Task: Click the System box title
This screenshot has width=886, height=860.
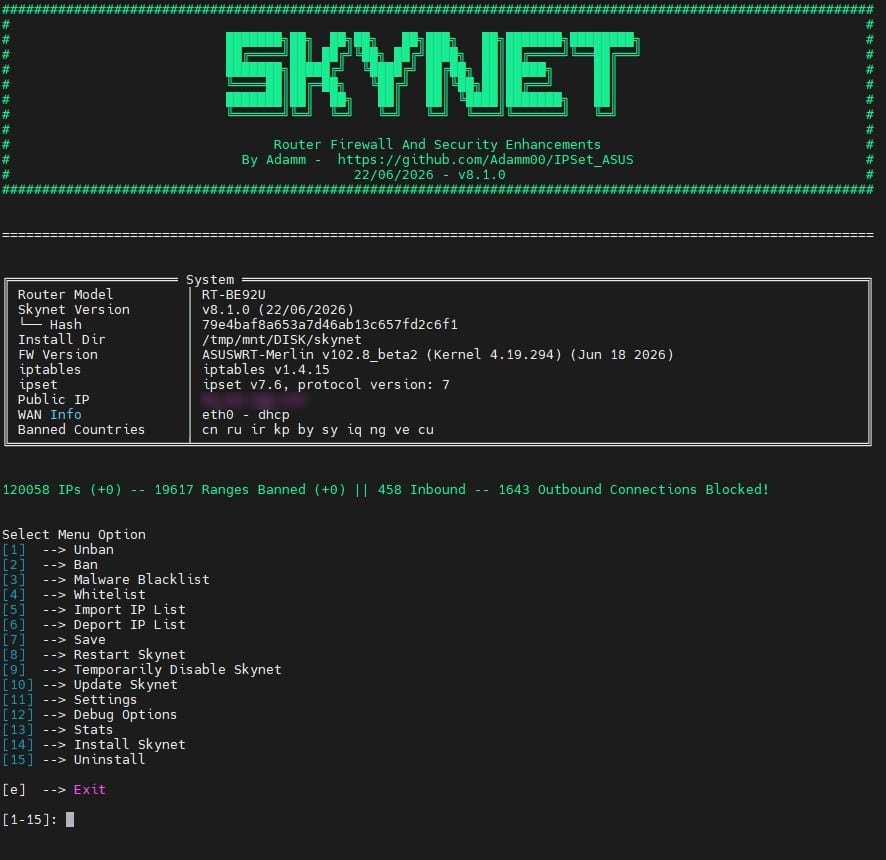Action: tap(210, 279)
